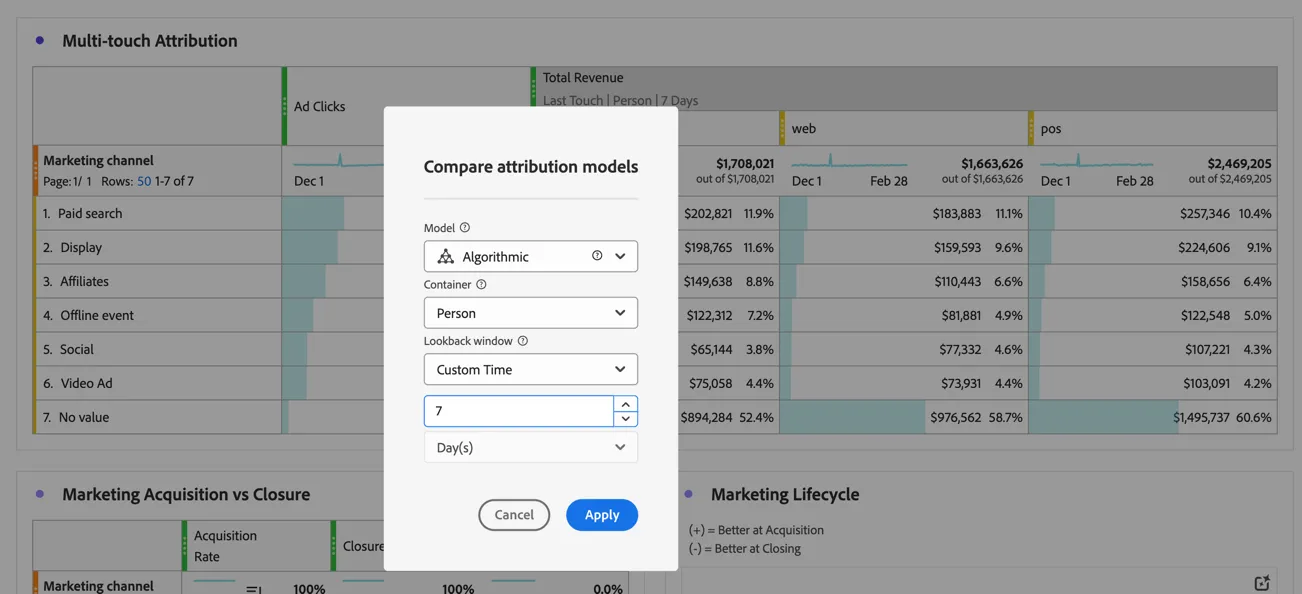Apply the attribution model comparison

tap(602, 515)
